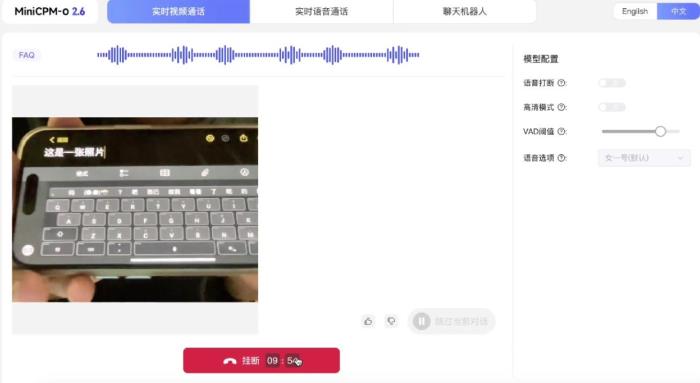Click the MiniCPM-o 2.6 logo
Viewport: 700px width, 383px height.
(x=50, y=12)
